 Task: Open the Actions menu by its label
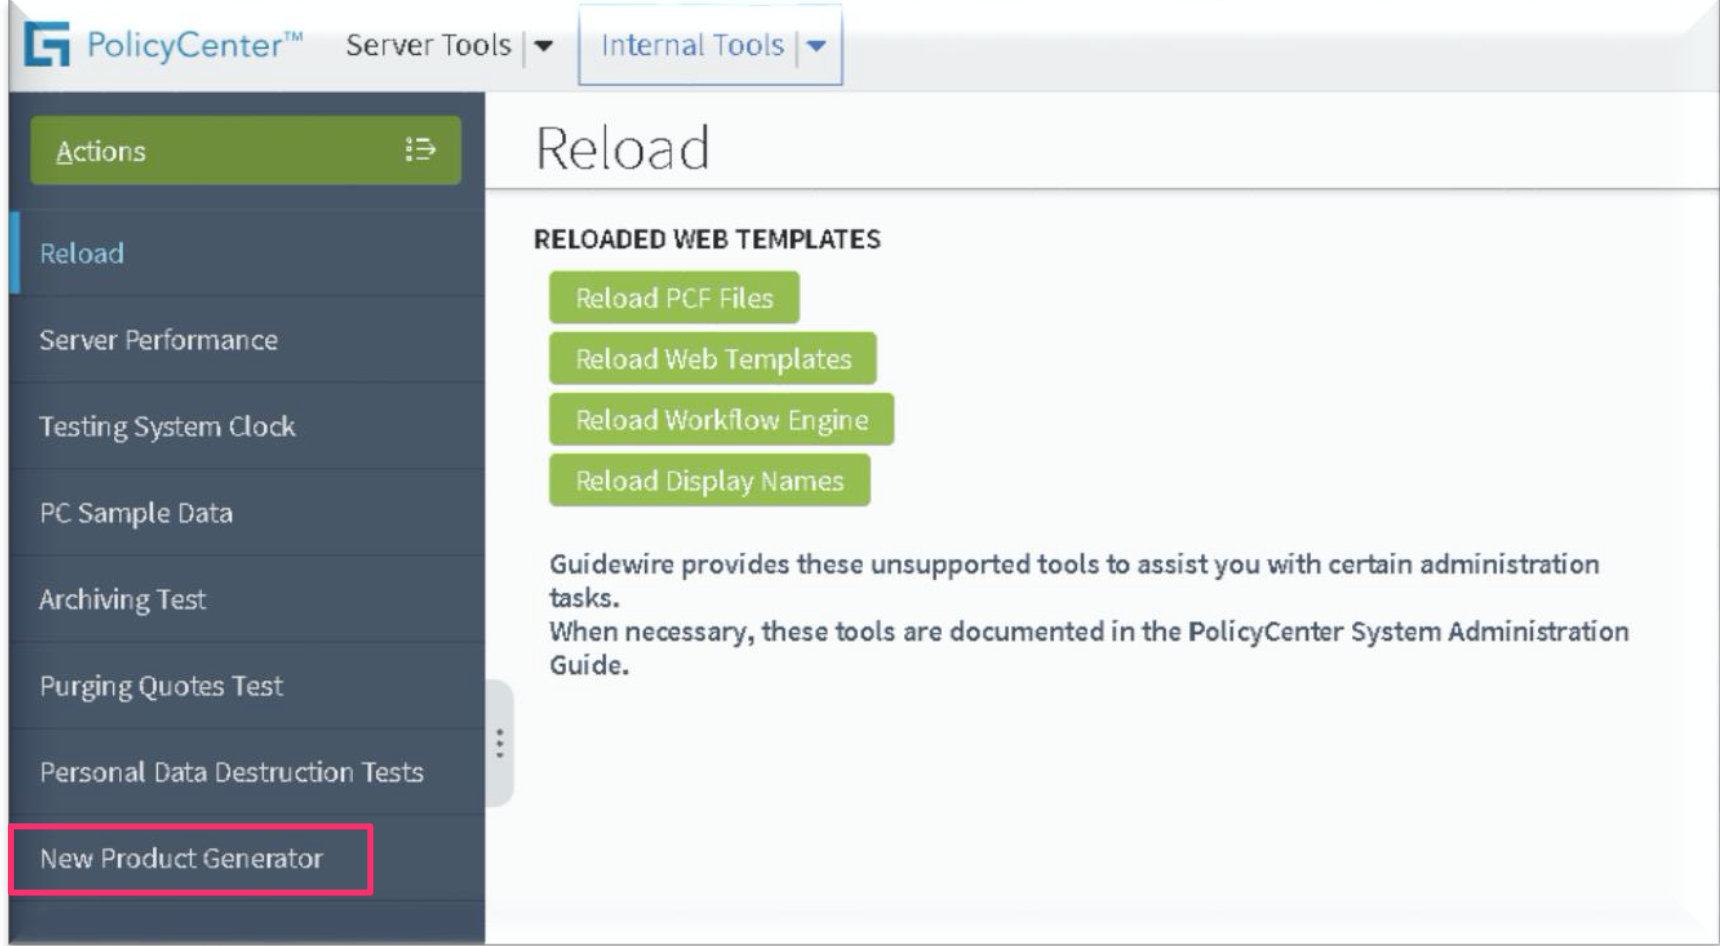pyautogui.click(x=101, y=151)
